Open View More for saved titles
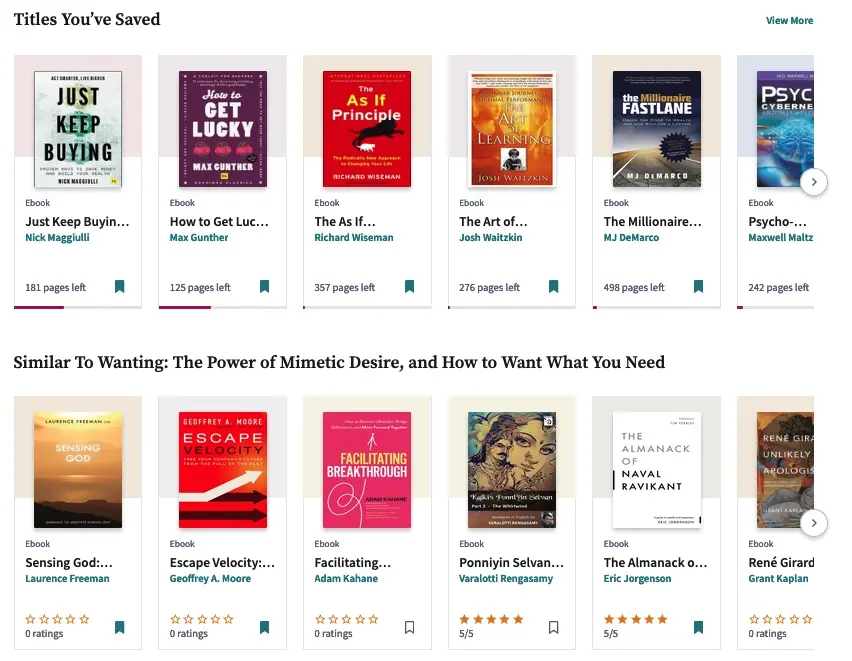Screen dimensions: 852x661 coord(789,21)
